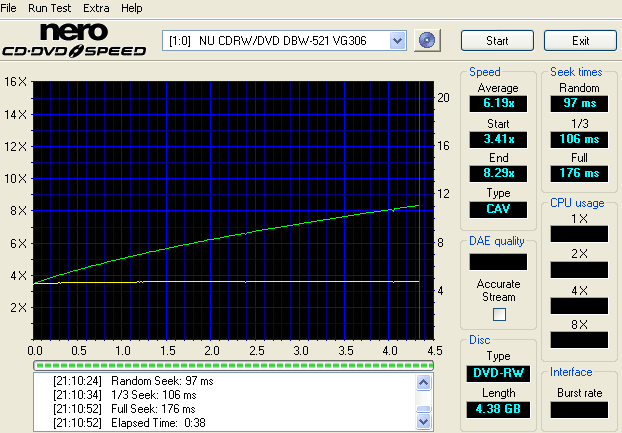The image size is (622, 433).
Task: Open the Run Test menu
Action: click(x=50, y=8)
